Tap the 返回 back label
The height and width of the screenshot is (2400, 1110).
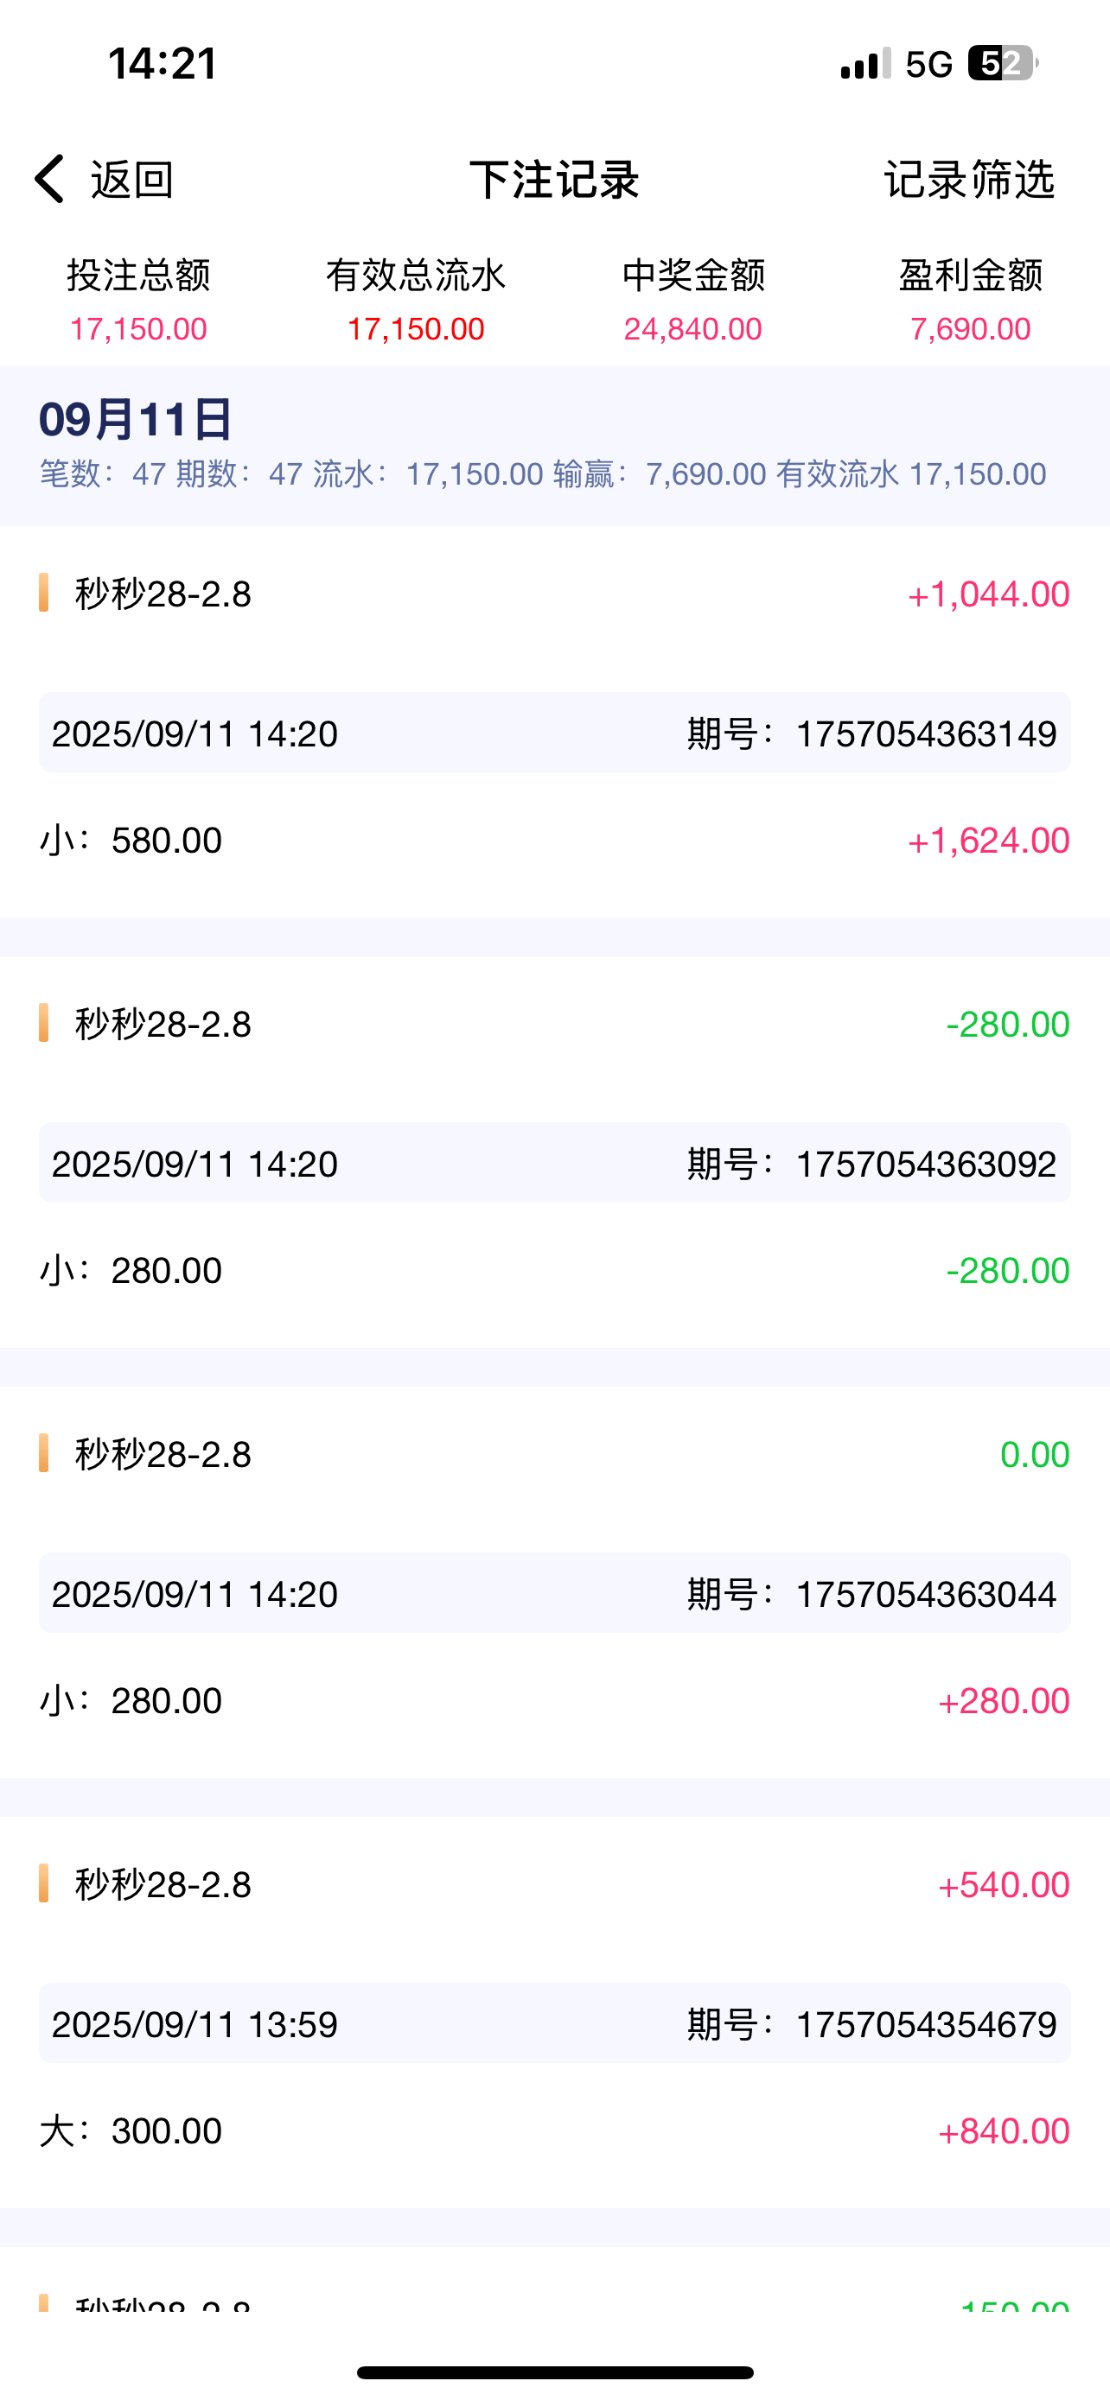tap(132, 180)
